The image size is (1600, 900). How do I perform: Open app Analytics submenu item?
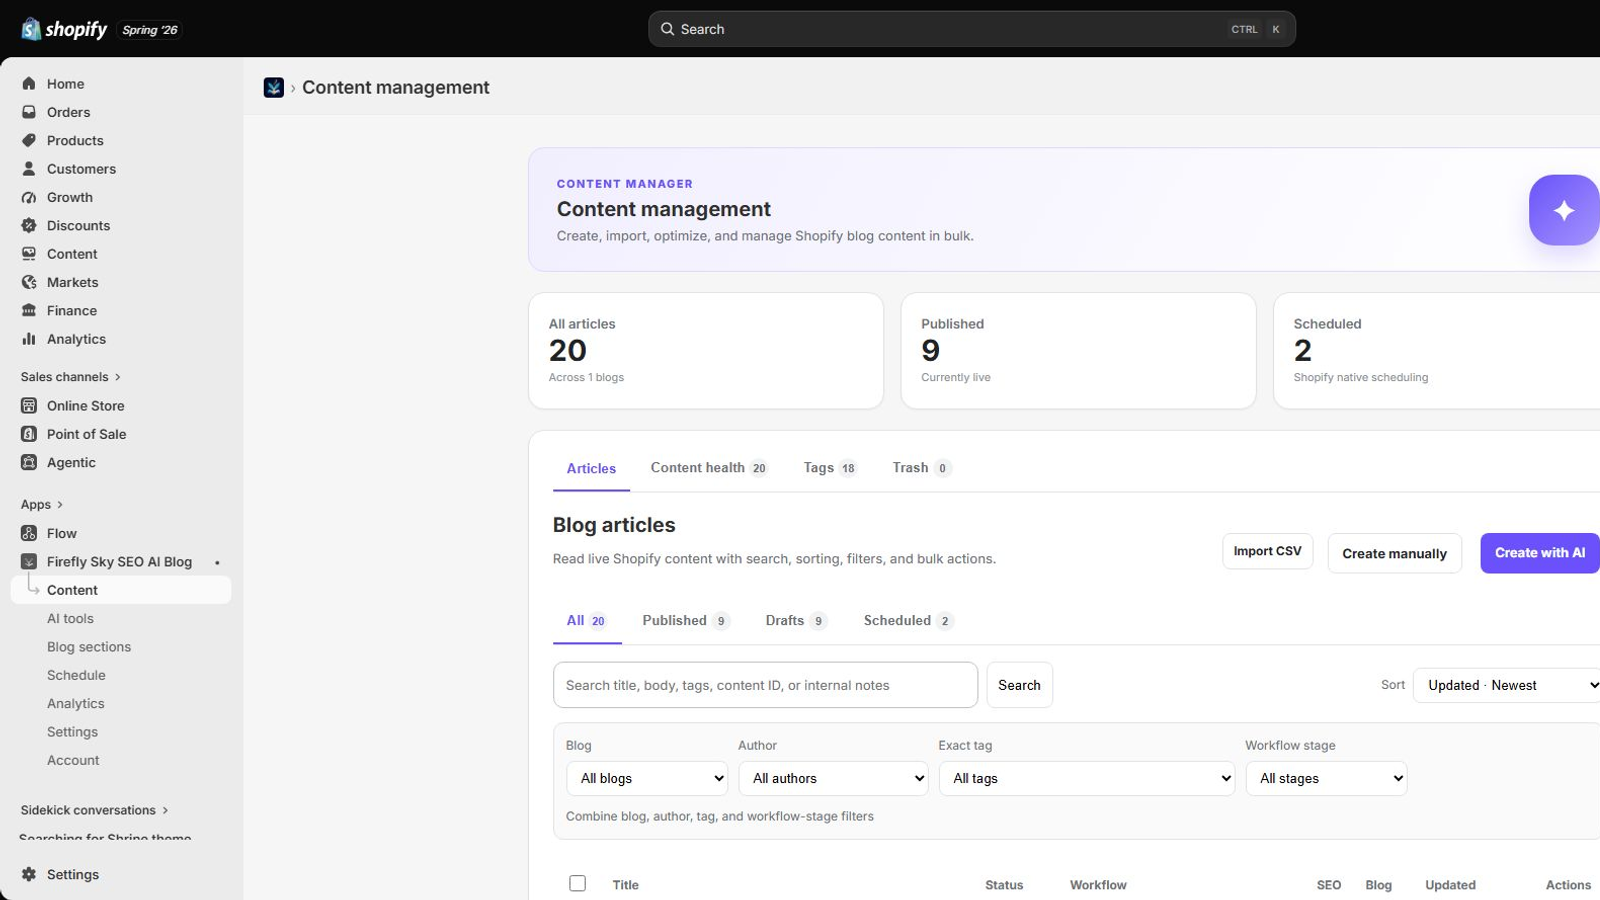(76, 704)
